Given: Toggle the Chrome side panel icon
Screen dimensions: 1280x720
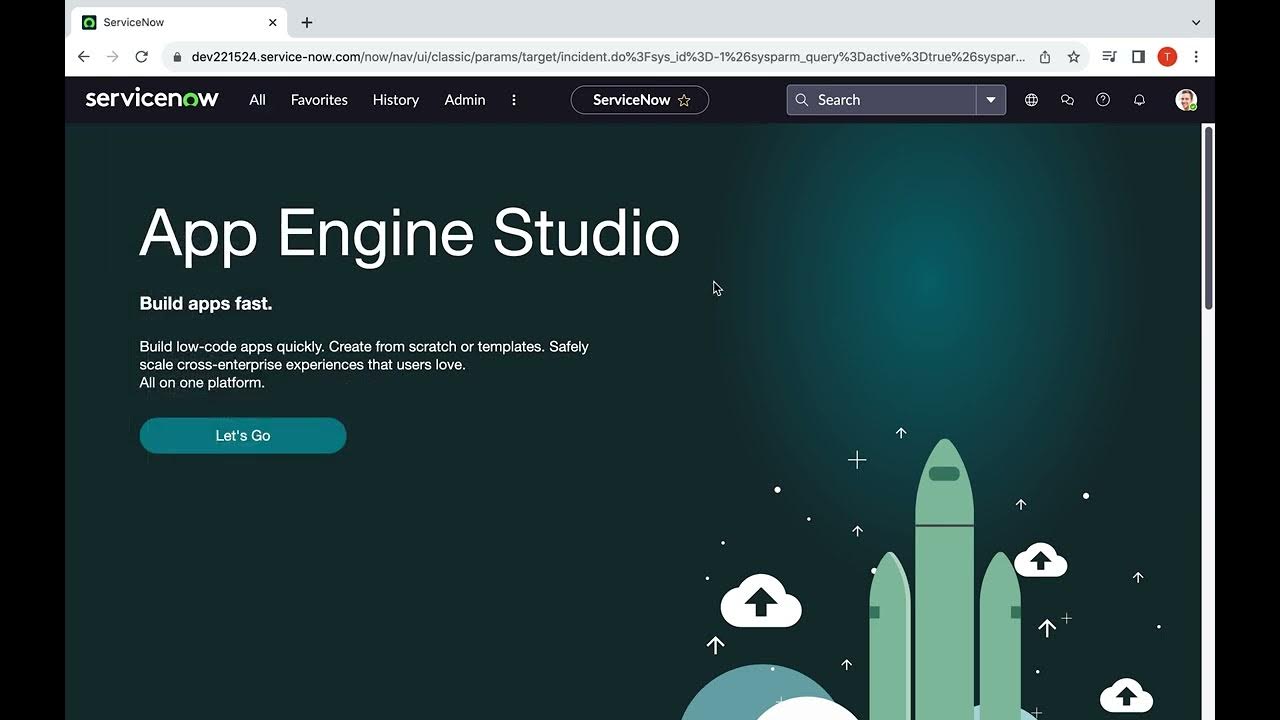Looking at the screenshot, I should [1138, 57].
